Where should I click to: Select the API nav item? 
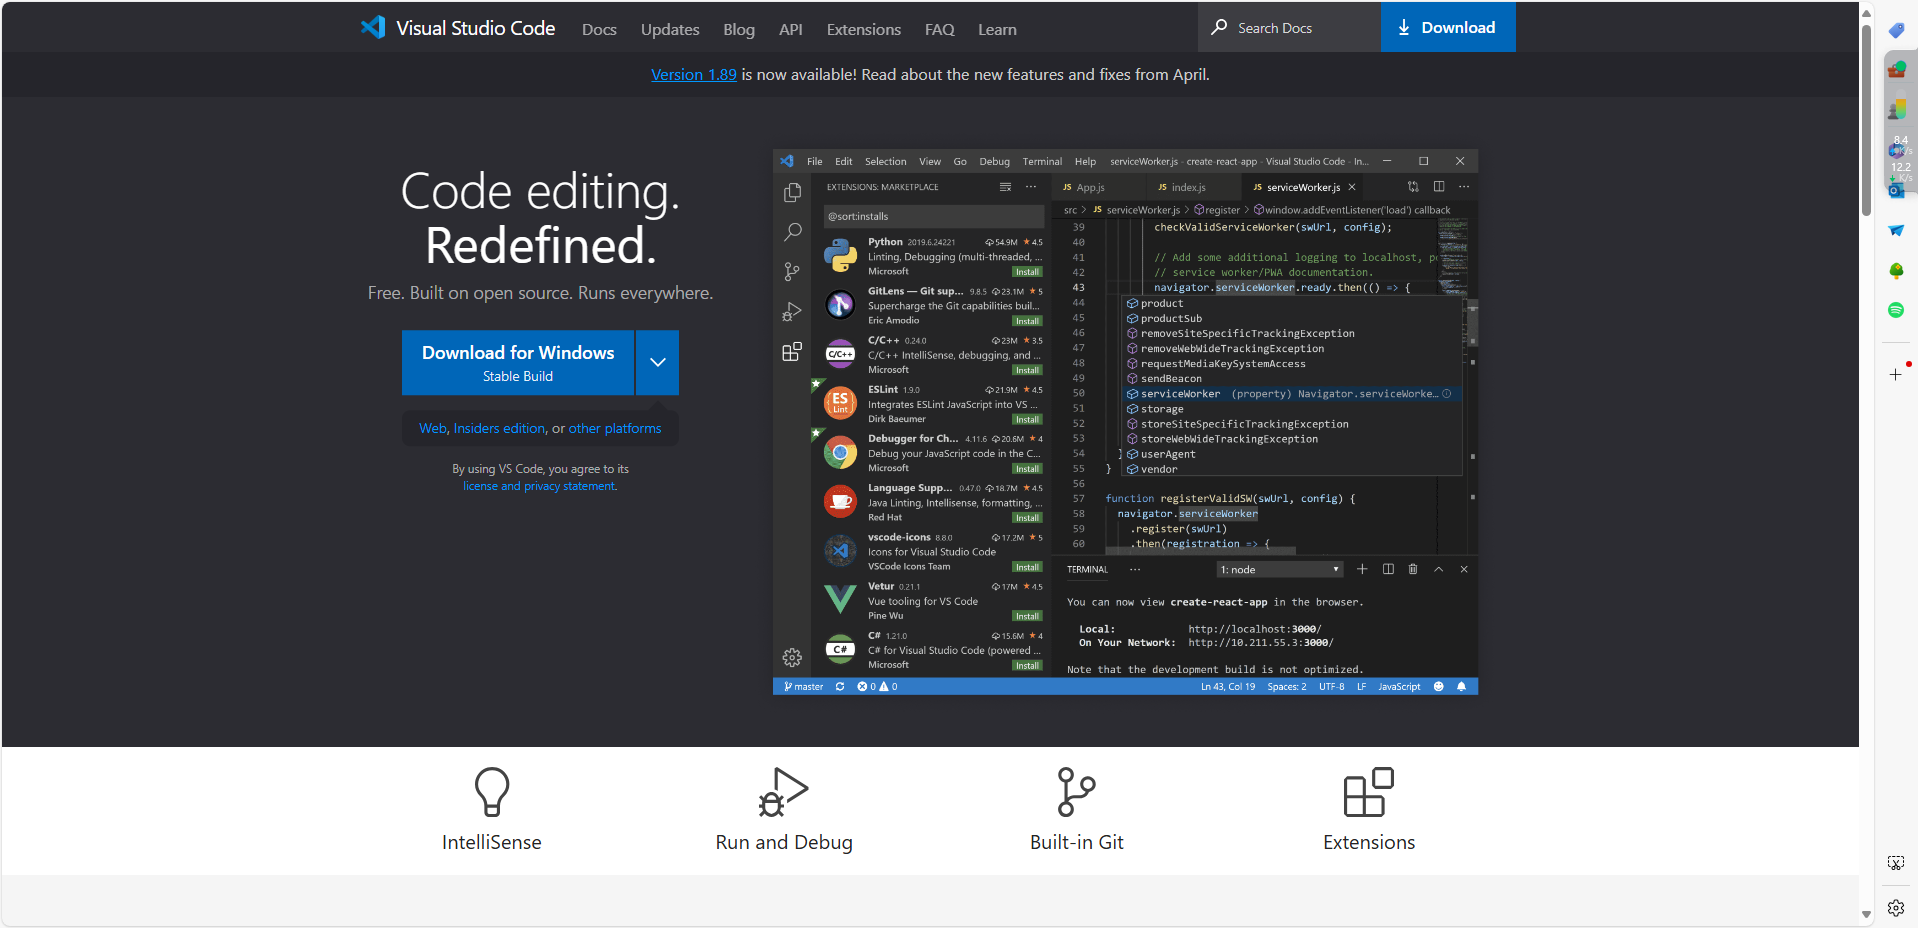point(791,30)
